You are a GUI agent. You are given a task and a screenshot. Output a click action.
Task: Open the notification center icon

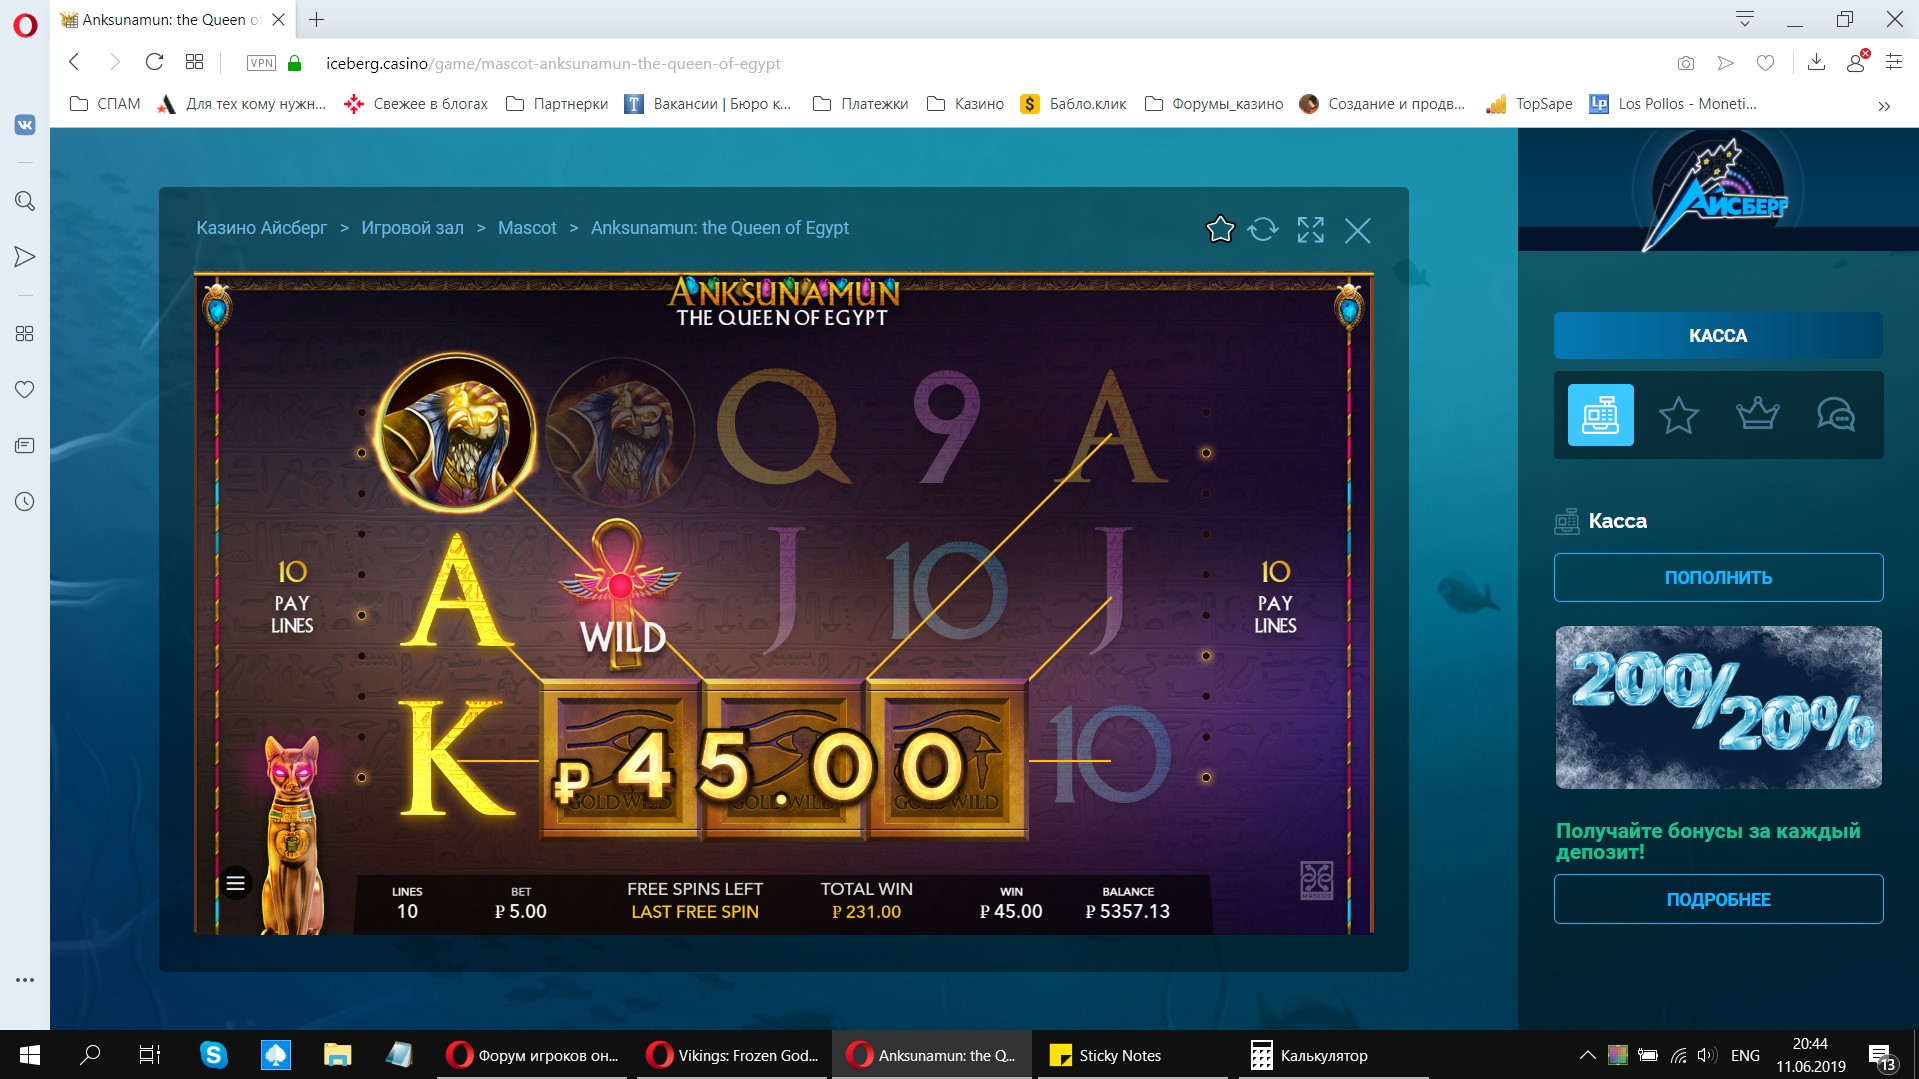[1882, 1056]
